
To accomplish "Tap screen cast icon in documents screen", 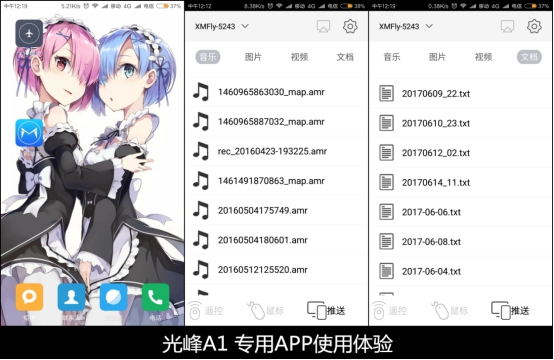I will (x=507, y=26).
